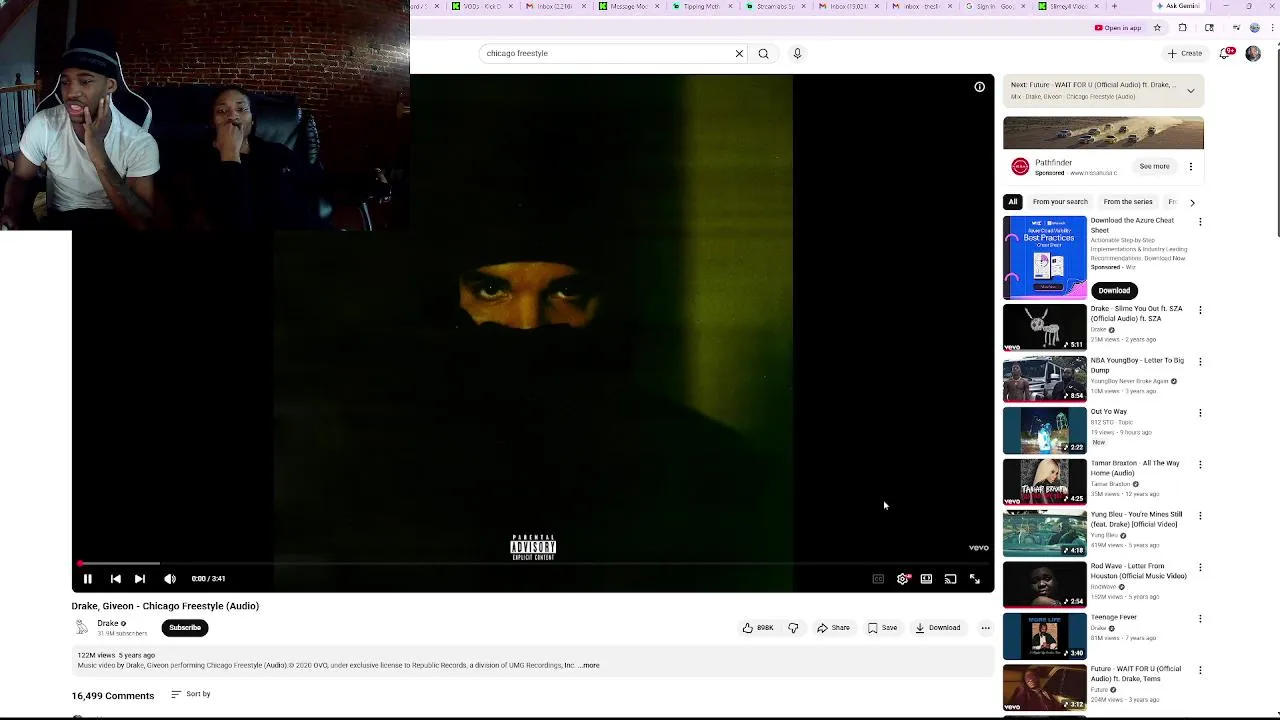1280x720 pixels.
Task: Select From your search chip
Action: click(1060, 202)
